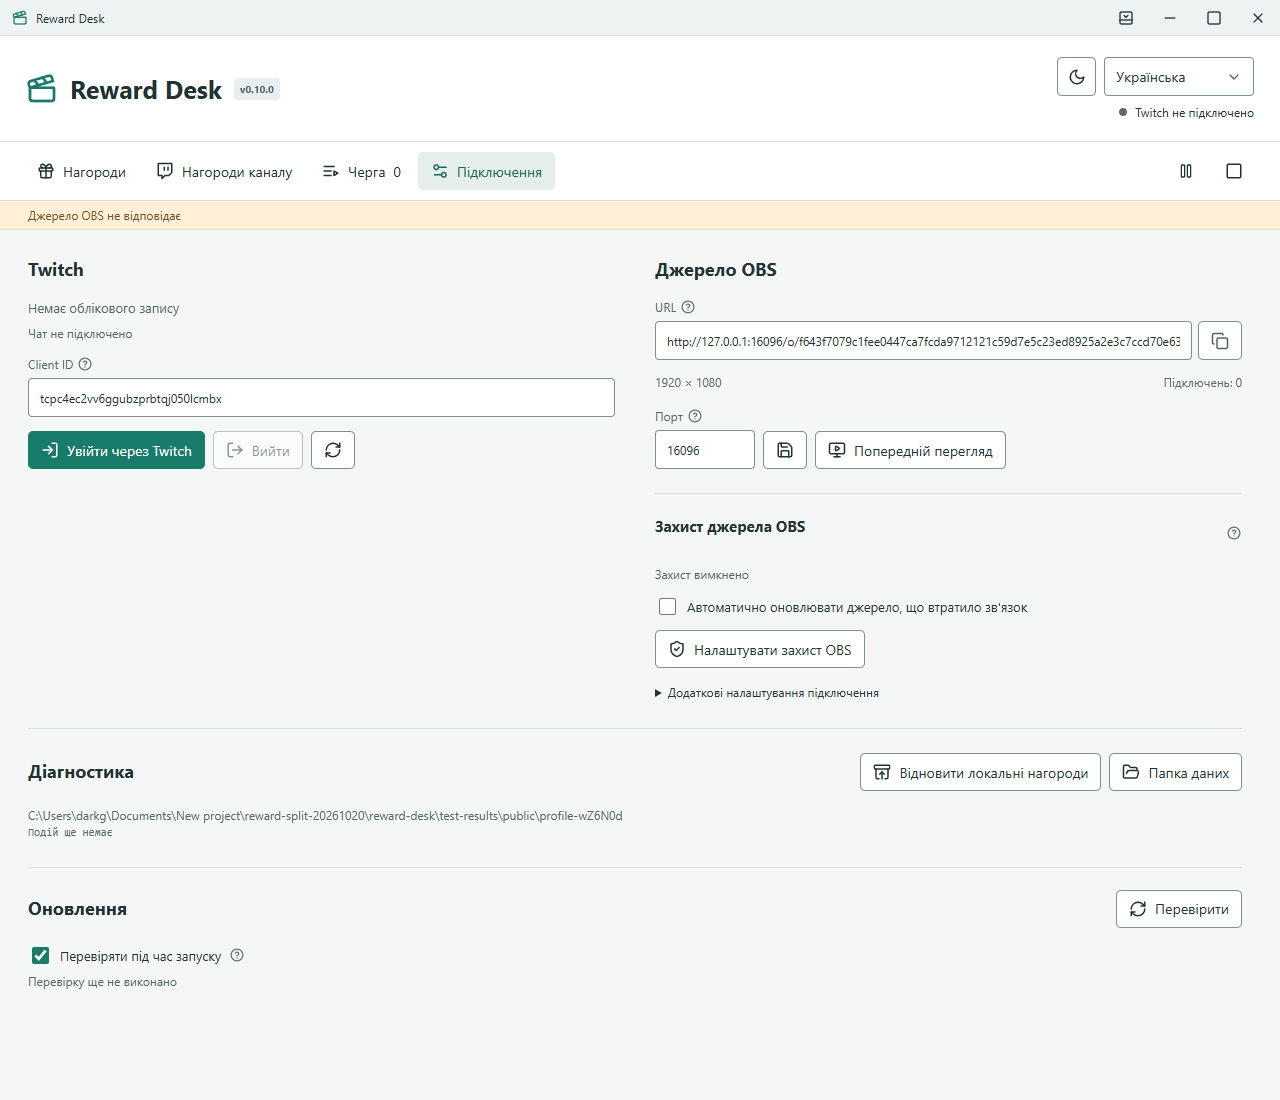Viewport: 1280px width, 1100px height.
Task: Click the Перевірку ще не виконано text
Action: (102, 982)
